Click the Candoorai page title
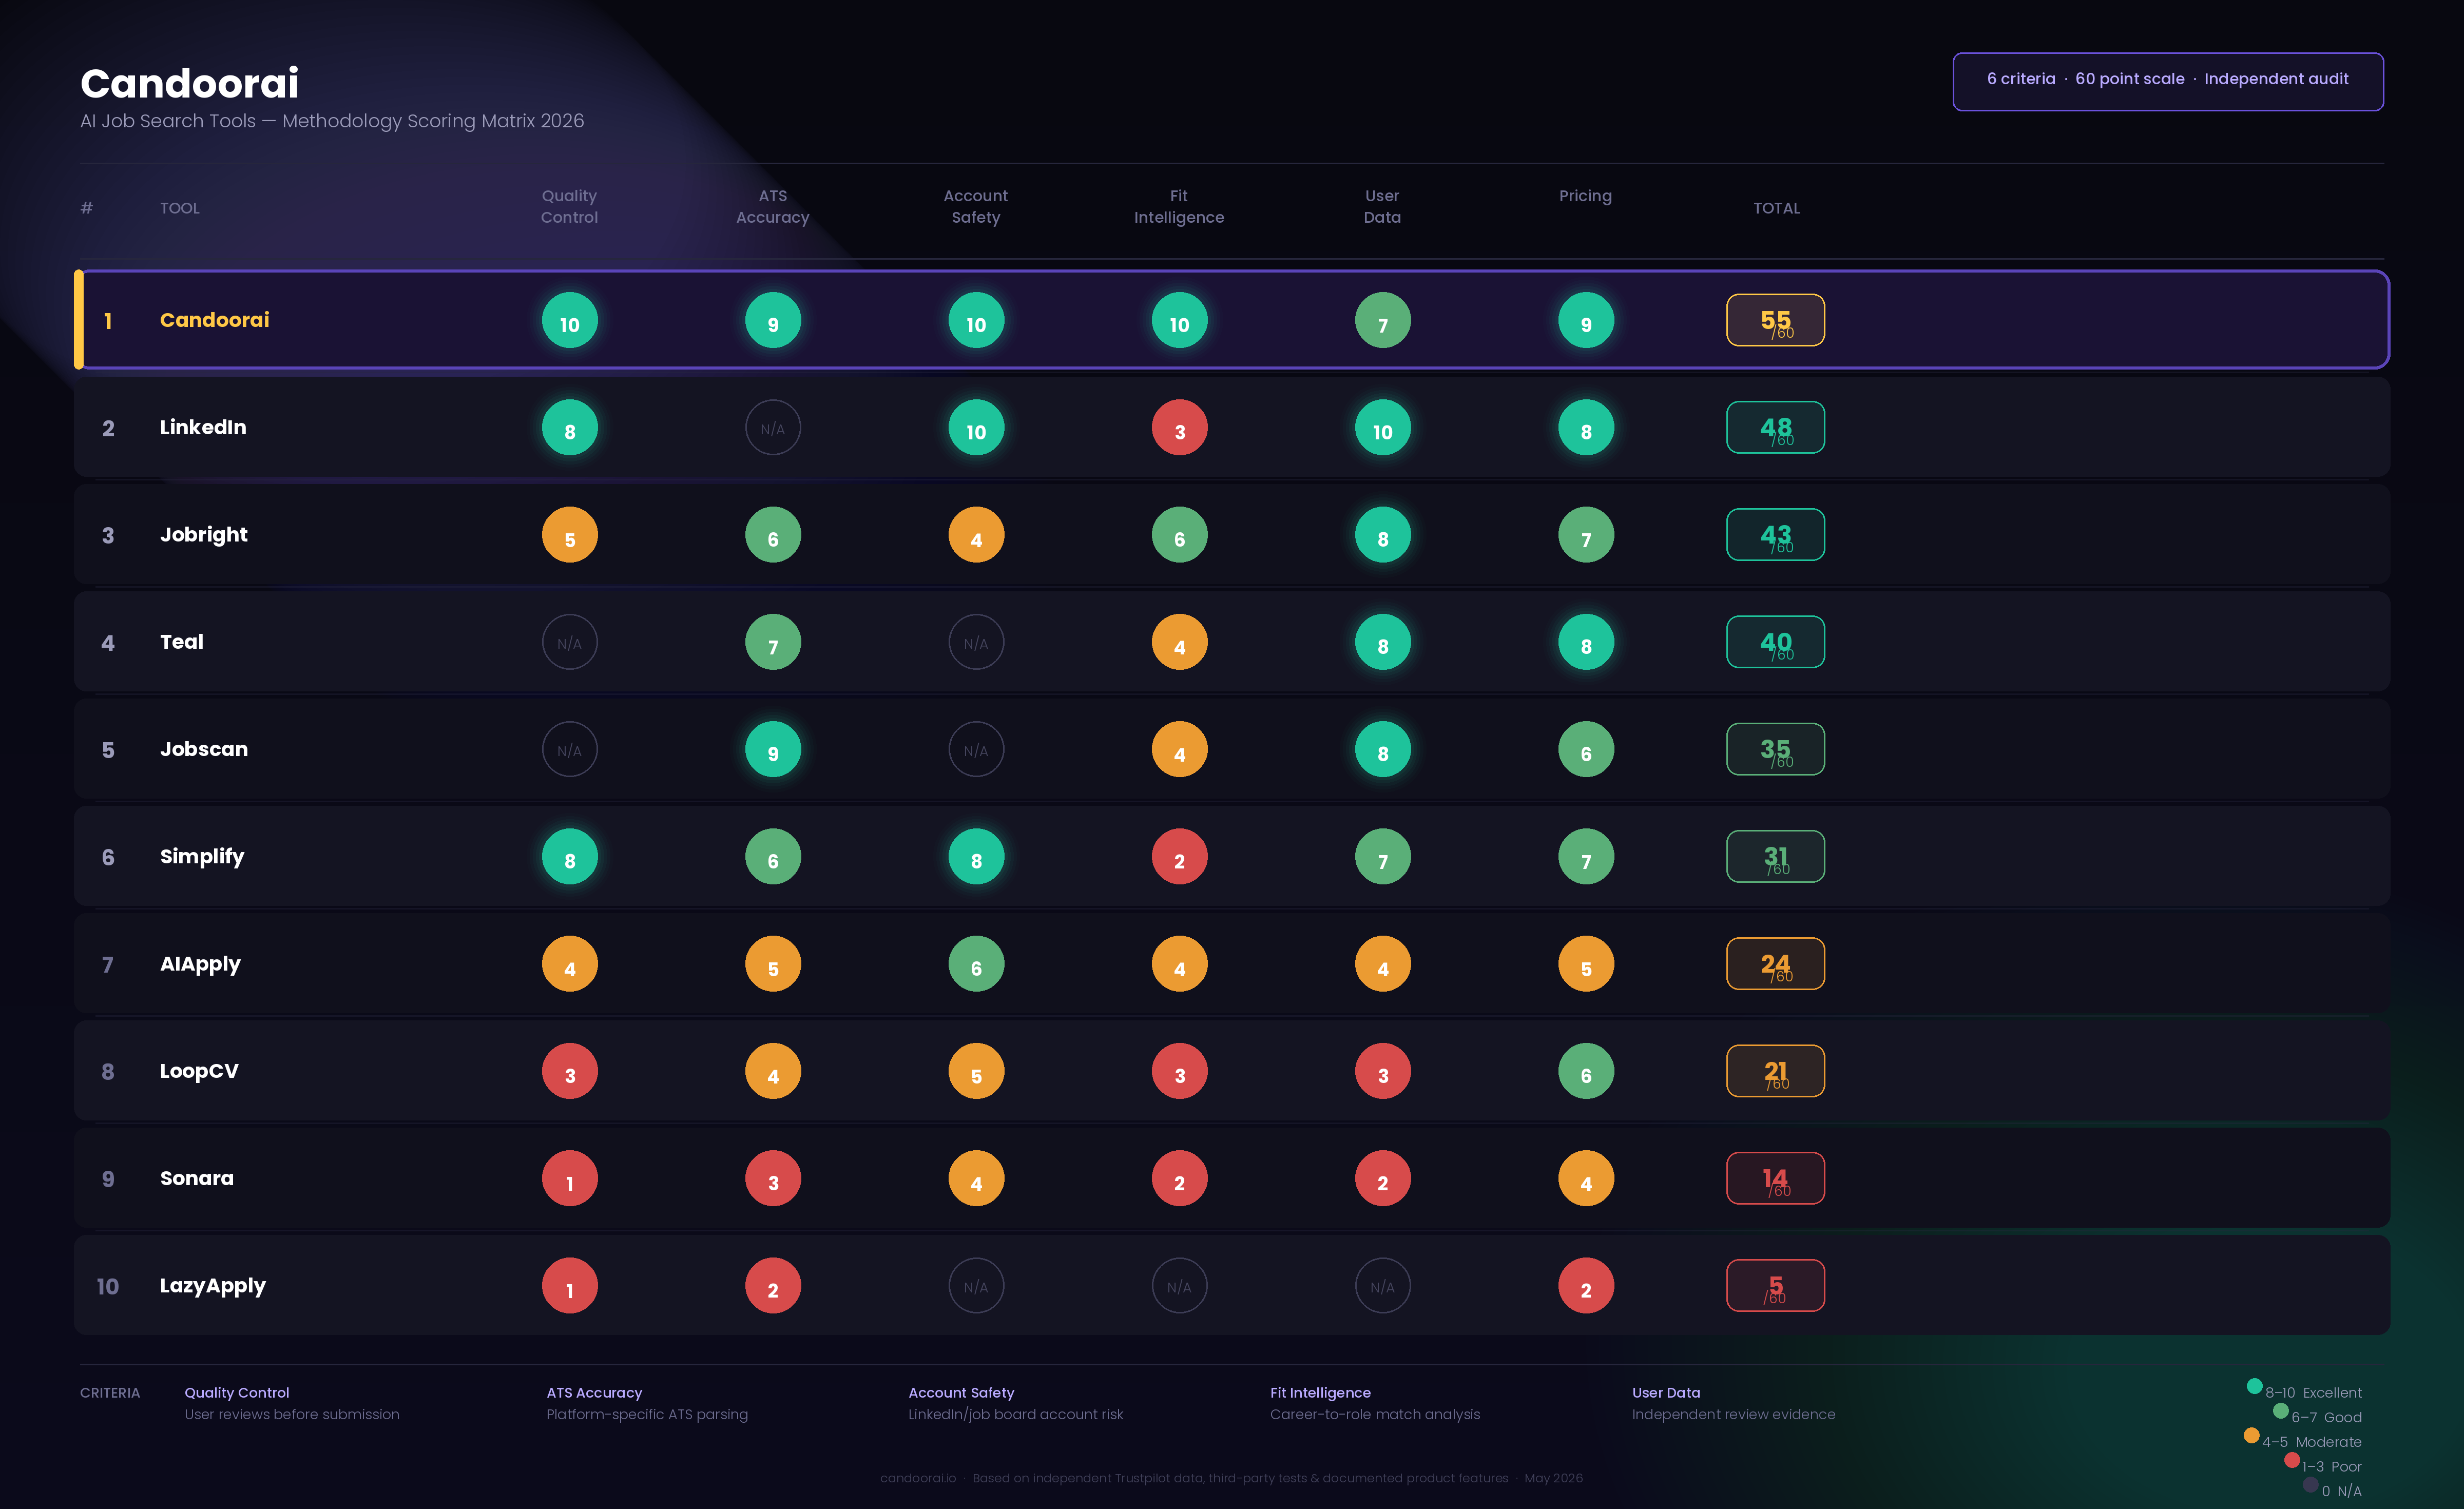The width and height of the screenshot is (2464, 1509). coord(190,83)
